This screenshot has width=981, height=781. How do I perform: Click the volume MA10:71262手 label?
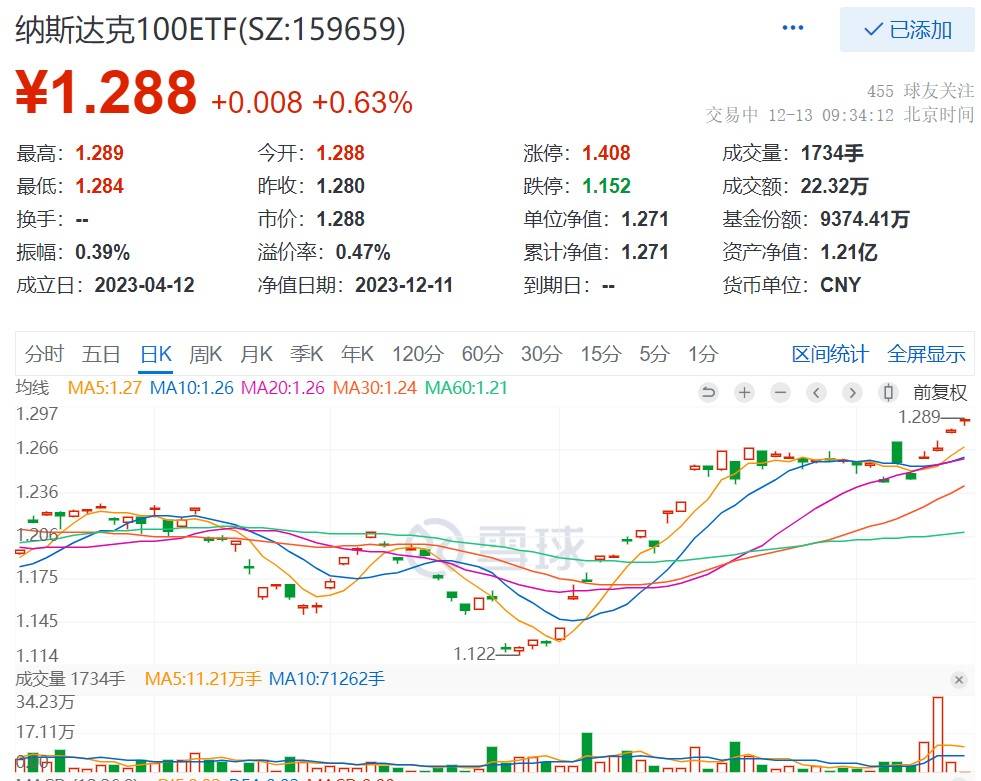(x=327, y=679)
